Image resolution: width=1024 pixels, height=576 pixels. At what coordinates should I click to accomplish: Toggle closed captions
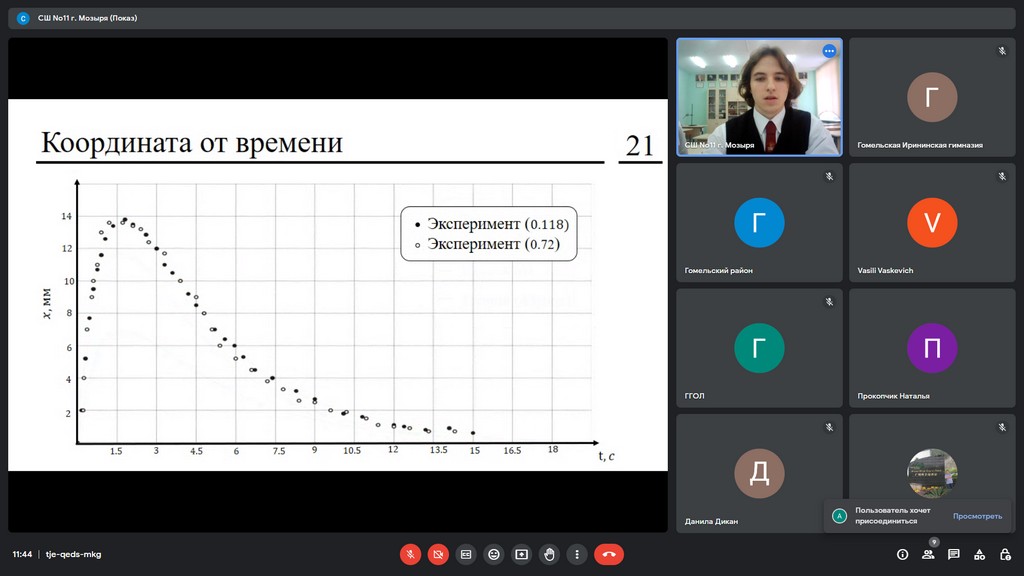[466, 554]
